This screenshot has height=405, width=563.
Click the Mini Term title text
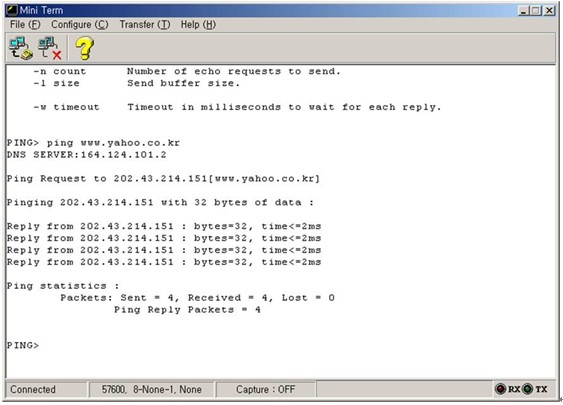click(x=41, y=10)
